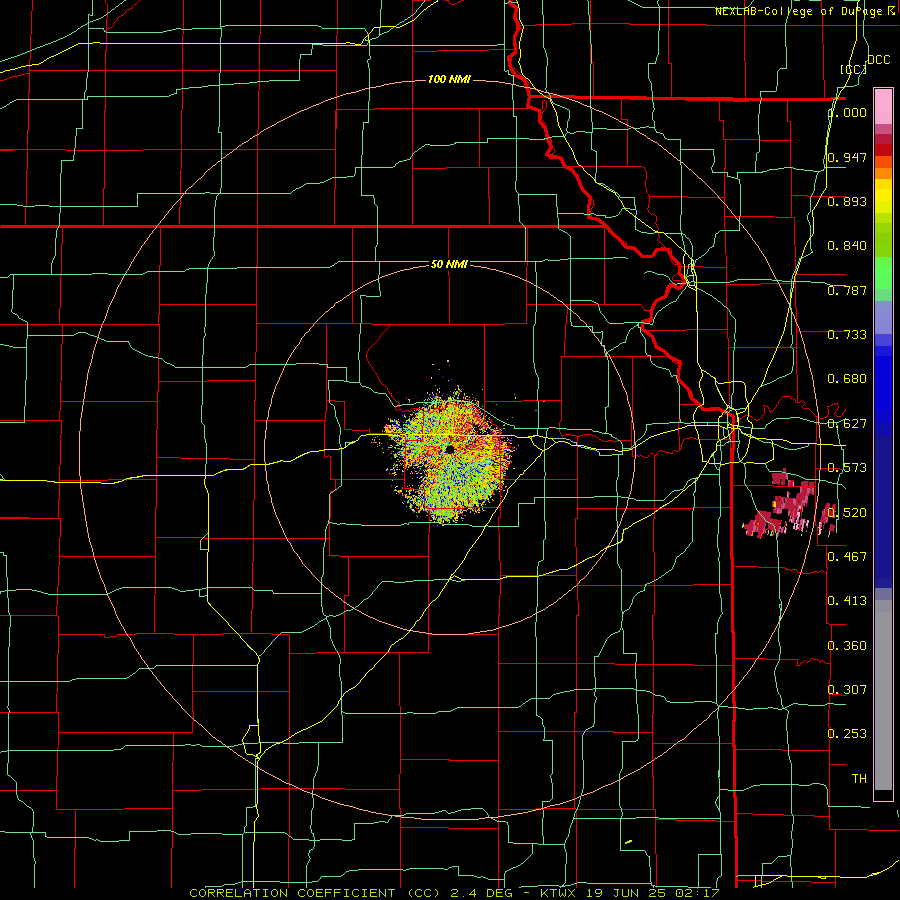This screenshot has width=900, height=900.
Task: Click the 0.253 scale value
Action: pos(847,734)
